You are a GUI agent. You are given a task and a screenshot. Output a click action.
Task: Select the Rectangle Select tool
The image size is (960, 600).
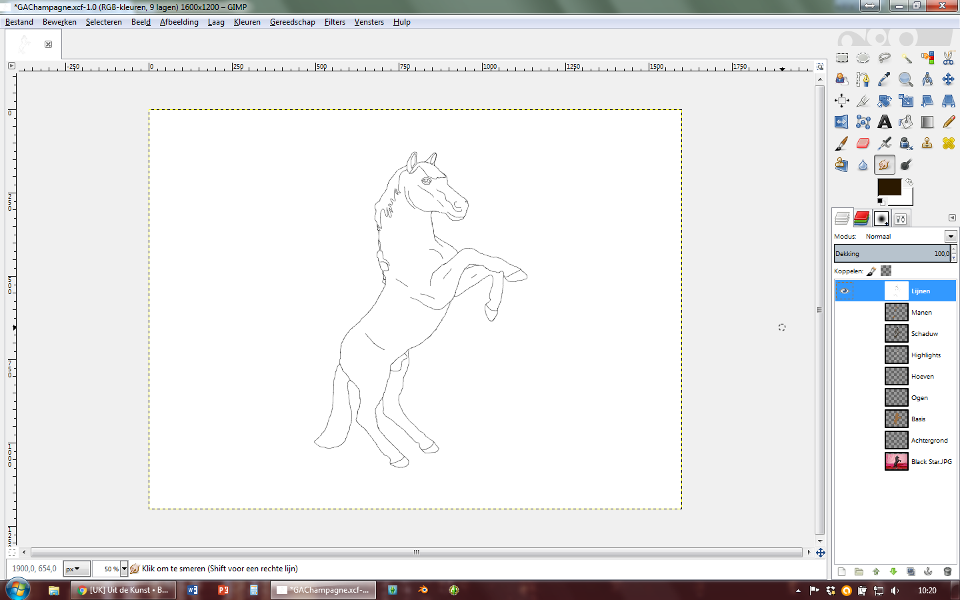842,58
